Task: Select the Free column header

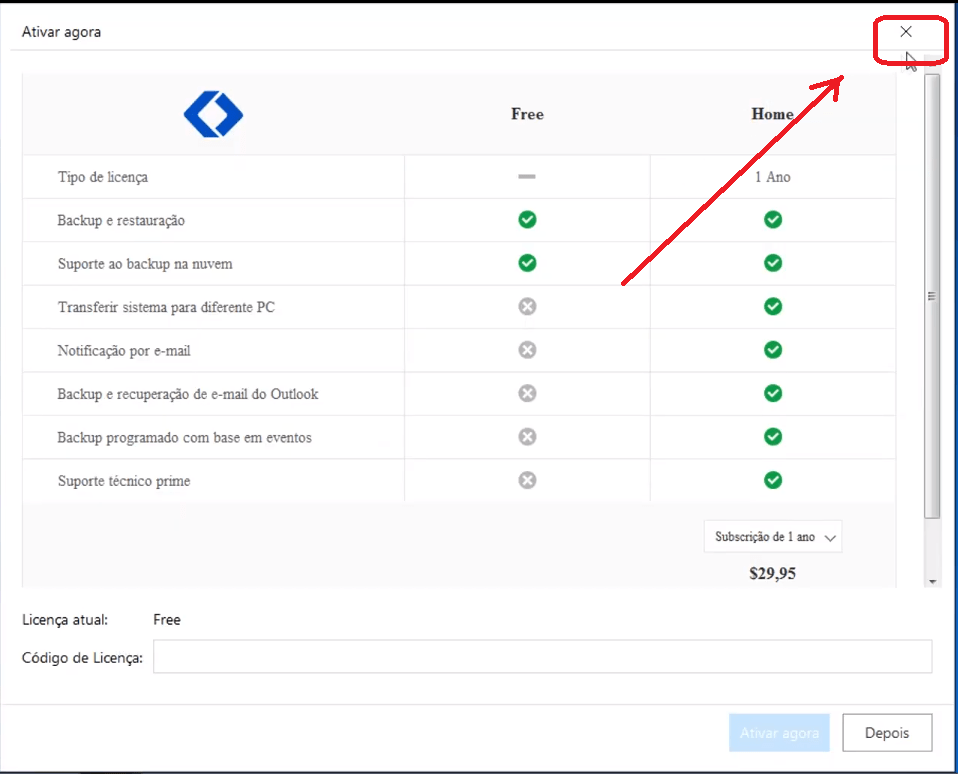Action: click(527, 114)
